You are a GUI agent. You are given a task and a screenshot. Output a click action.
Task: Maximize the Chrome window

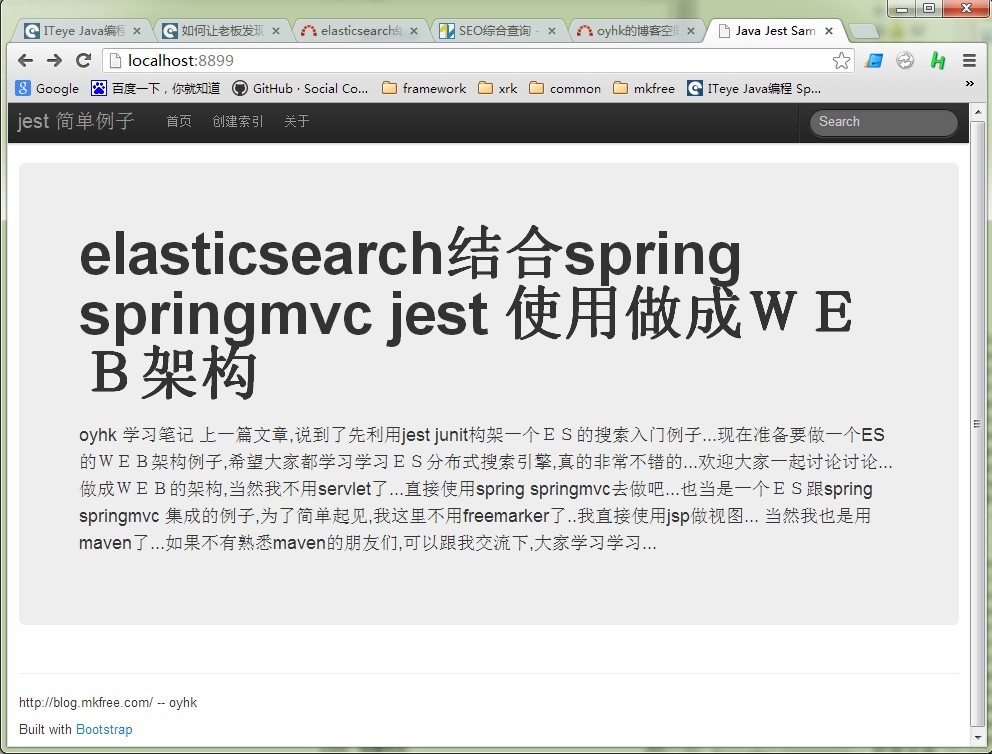pos(928,8)
